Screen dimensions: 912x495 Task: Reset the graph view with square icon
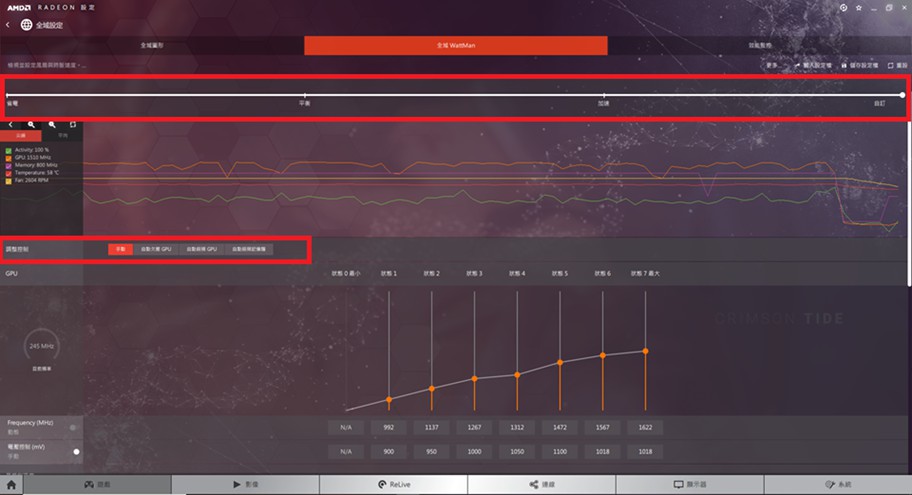73,124
